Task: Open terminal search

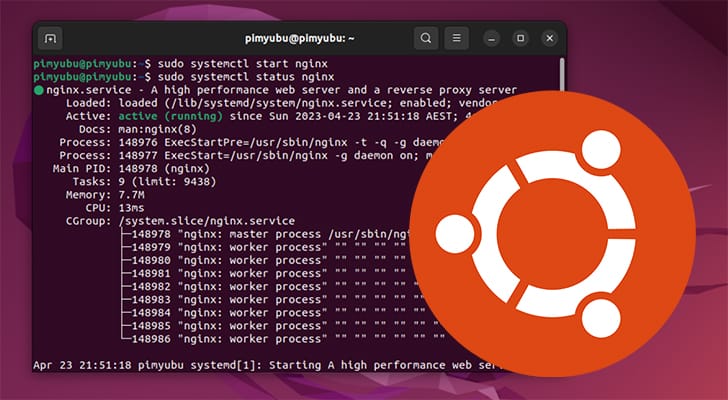Action: [426, 39]
